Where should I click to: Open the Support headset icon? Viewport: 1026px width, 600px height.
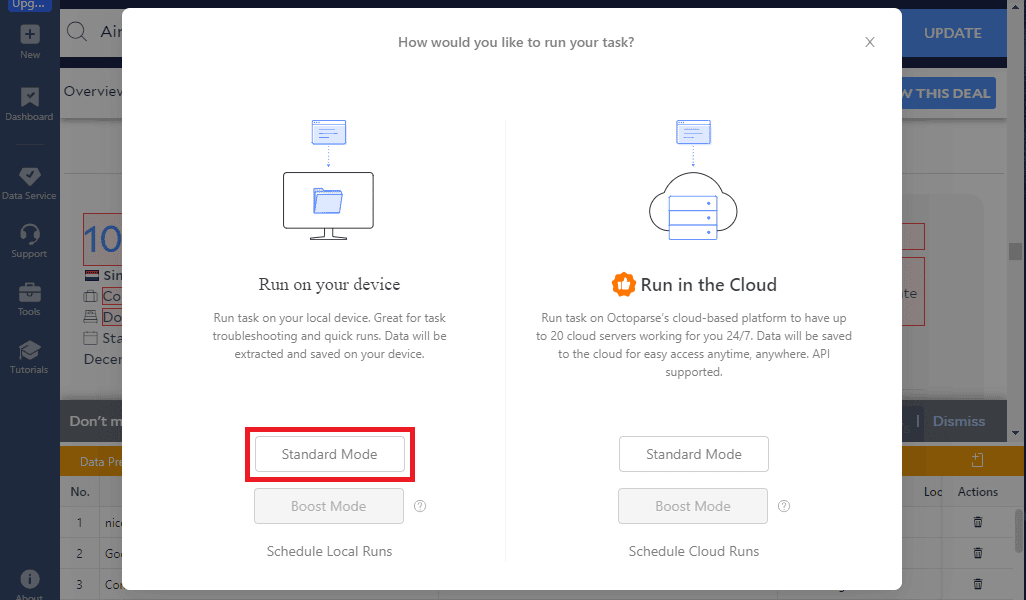coord(29,234)
